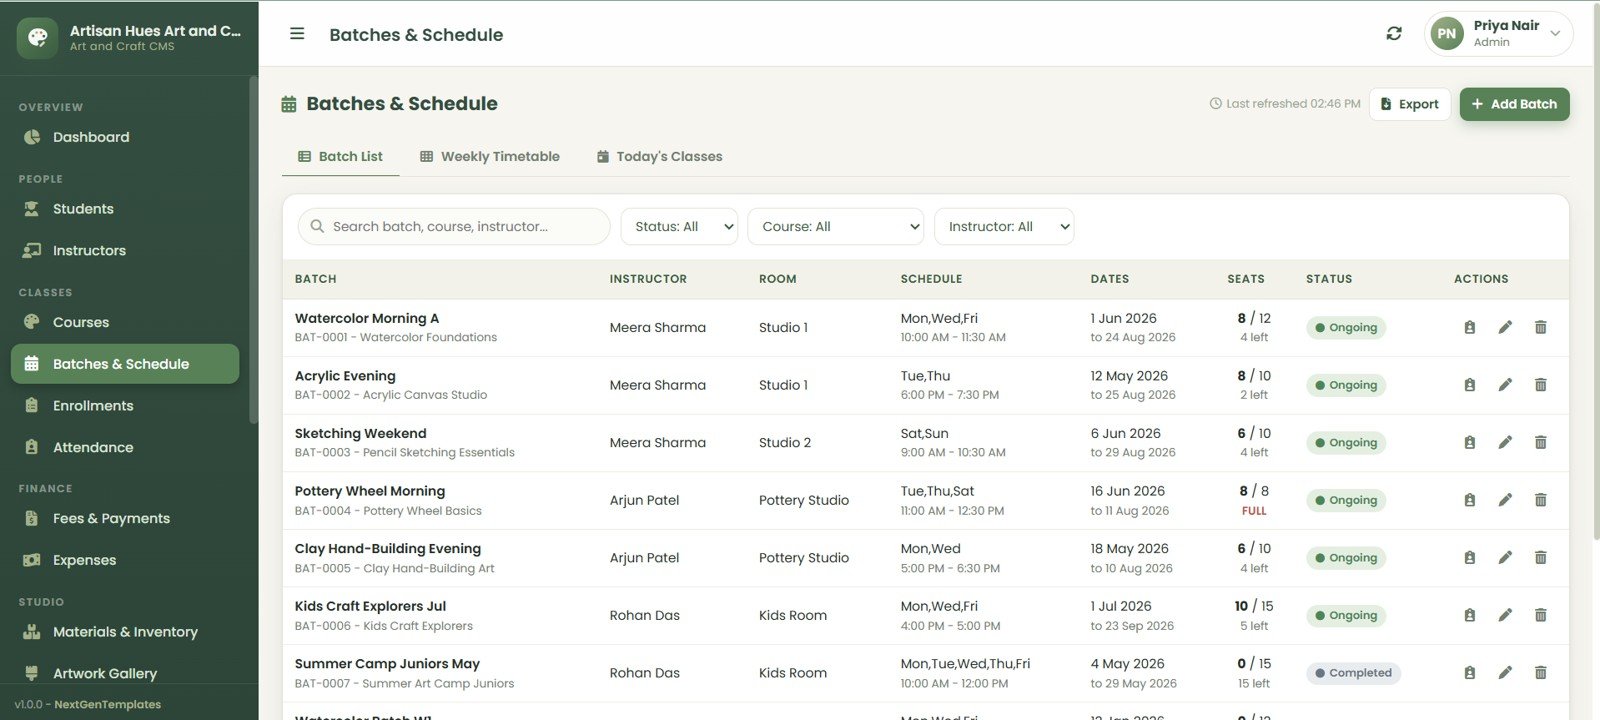Screen dimensions: 1600x720
Task: Open Attendance in the sidebar
Action: tap(125, 447)
